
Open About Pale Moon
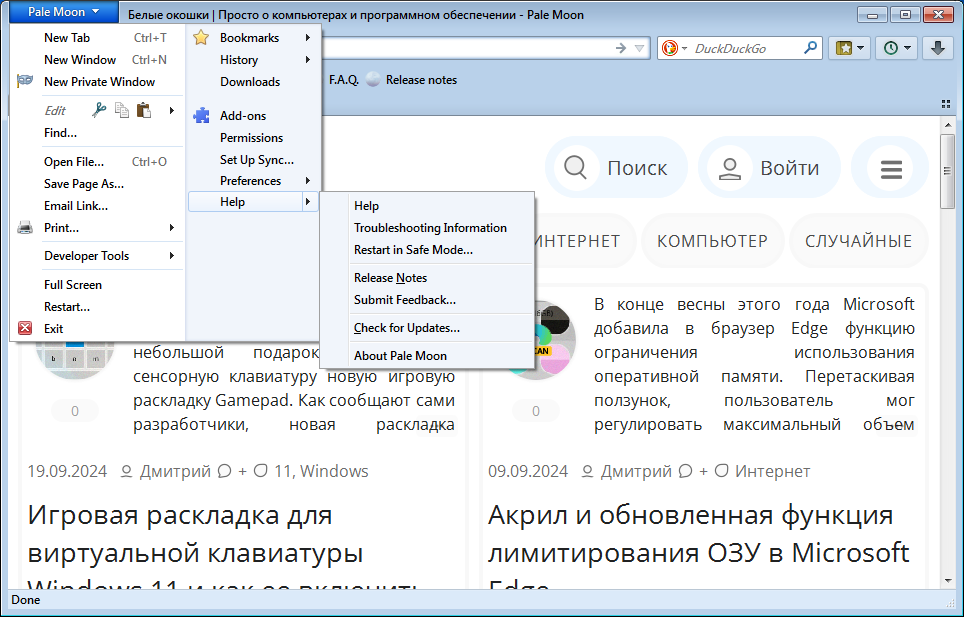point(427,356)
